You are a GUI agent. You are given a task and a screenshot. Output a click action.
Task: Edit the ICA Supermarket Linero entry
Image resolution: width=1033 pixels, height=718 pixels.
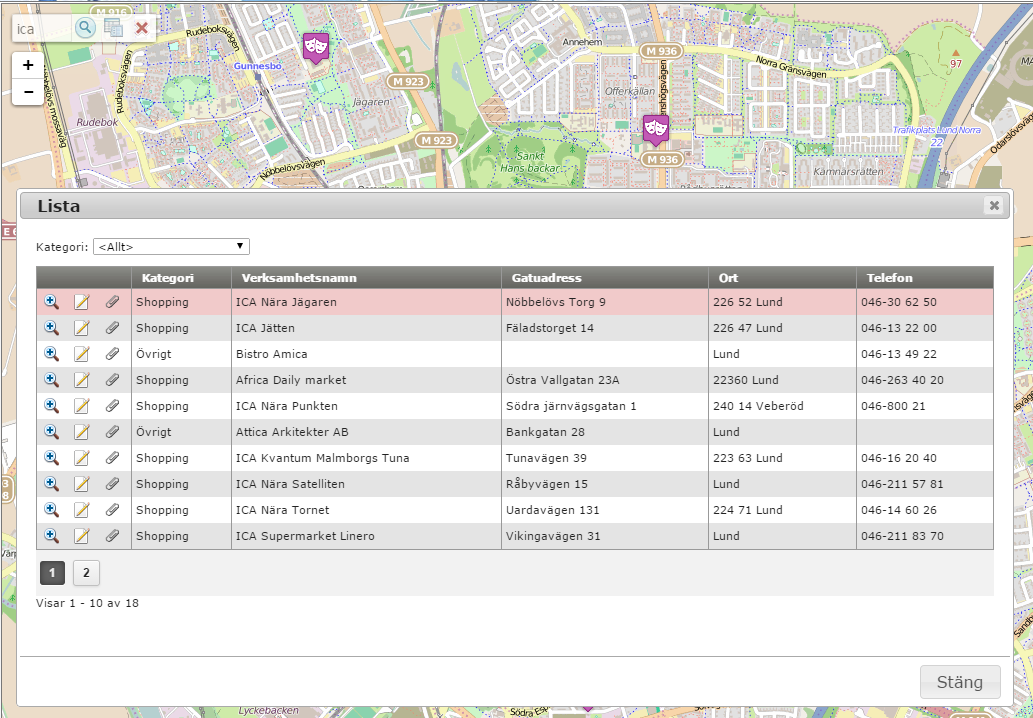coord(82,536)
